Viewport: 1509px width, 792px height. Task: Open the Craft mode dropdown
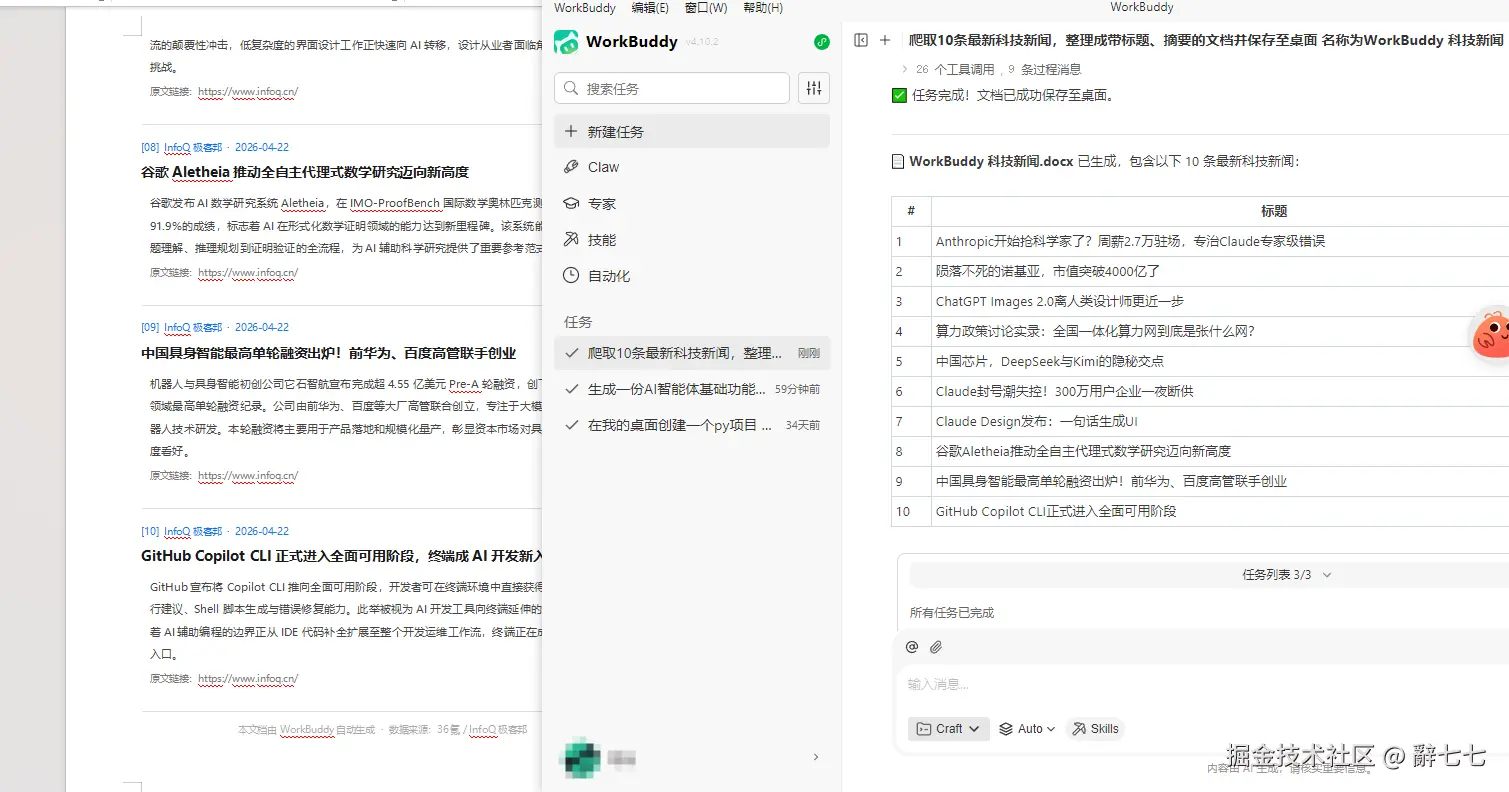(x=949, y=729)
